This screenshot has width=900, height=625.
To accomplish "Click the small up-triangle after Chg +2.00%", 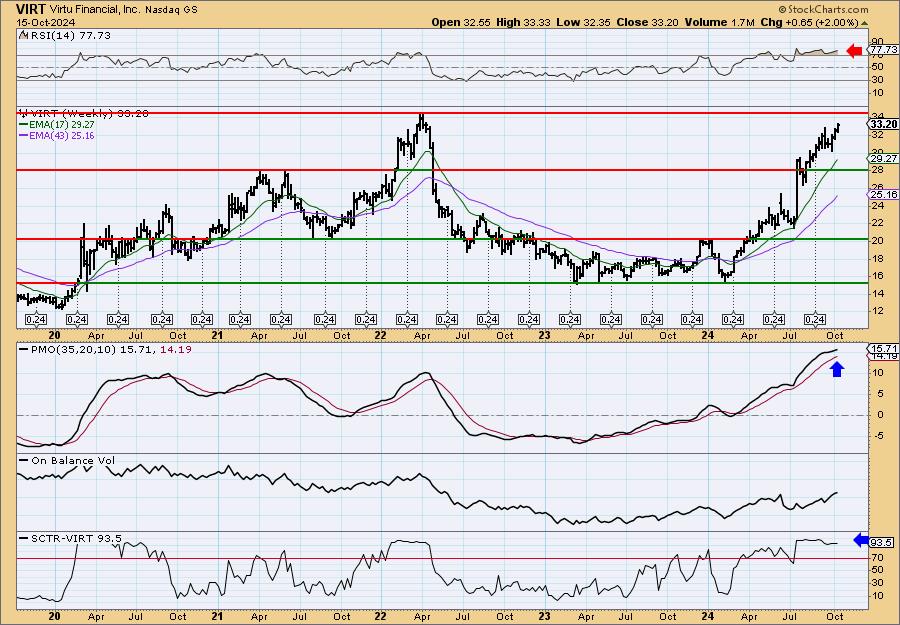I will point(864,23).
